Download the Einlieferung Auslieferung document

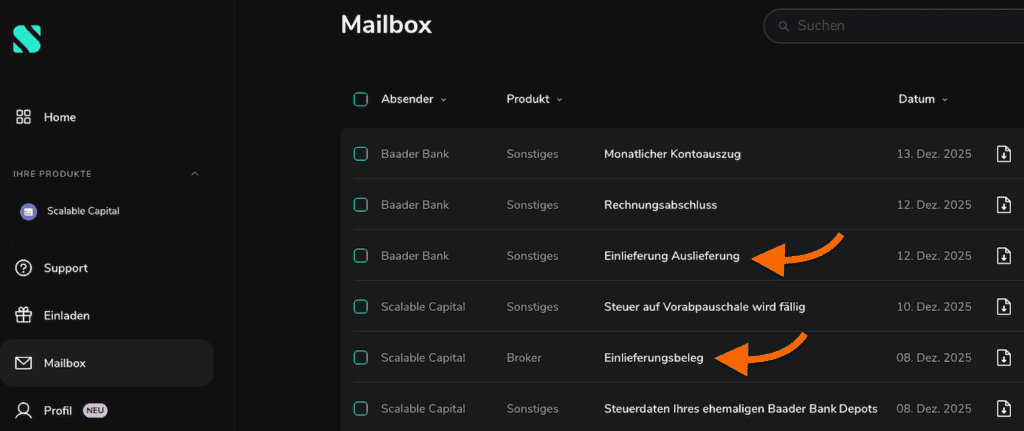pos(1004,256)
